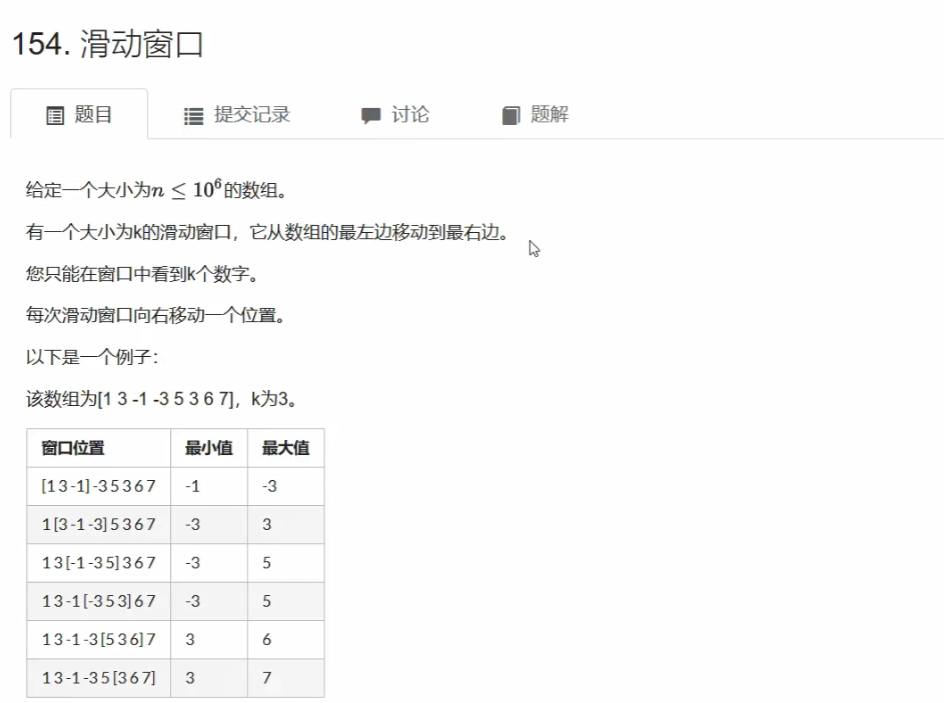
Task: Switch to the 提交记录 tab
Action: (x=251, y=115)
